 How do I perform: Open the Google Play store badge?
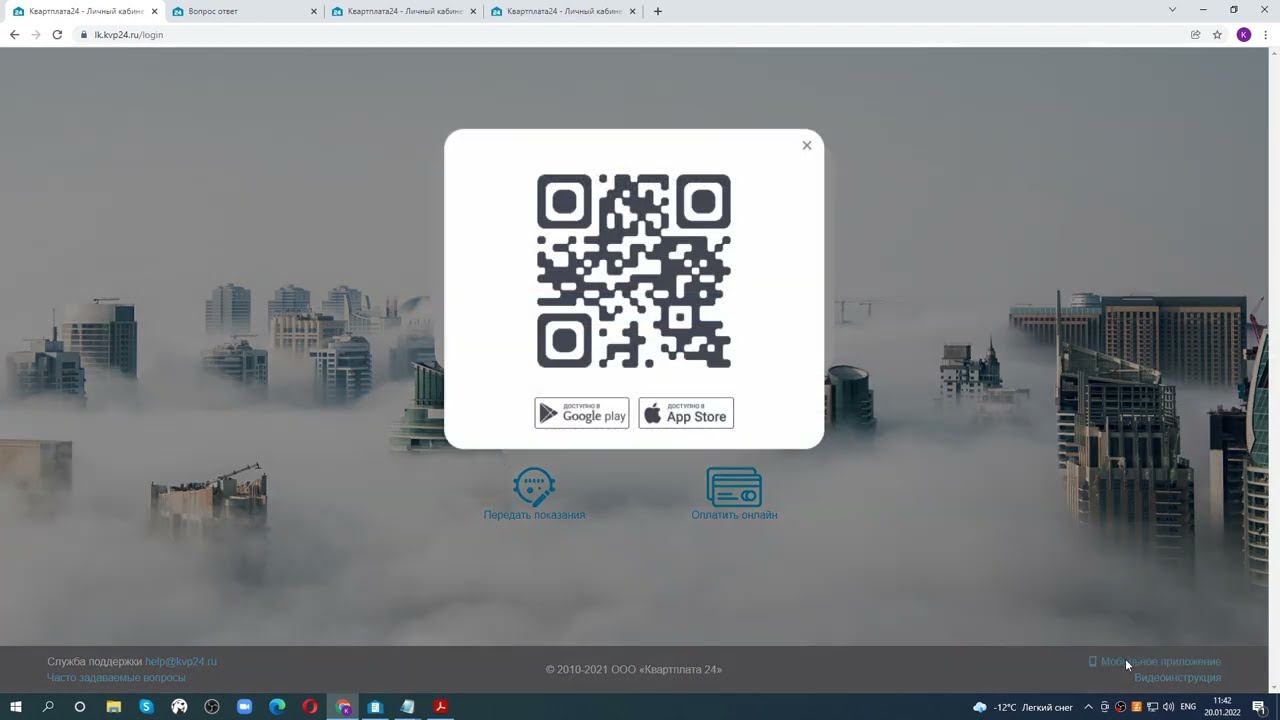click(x=582, y=413)
